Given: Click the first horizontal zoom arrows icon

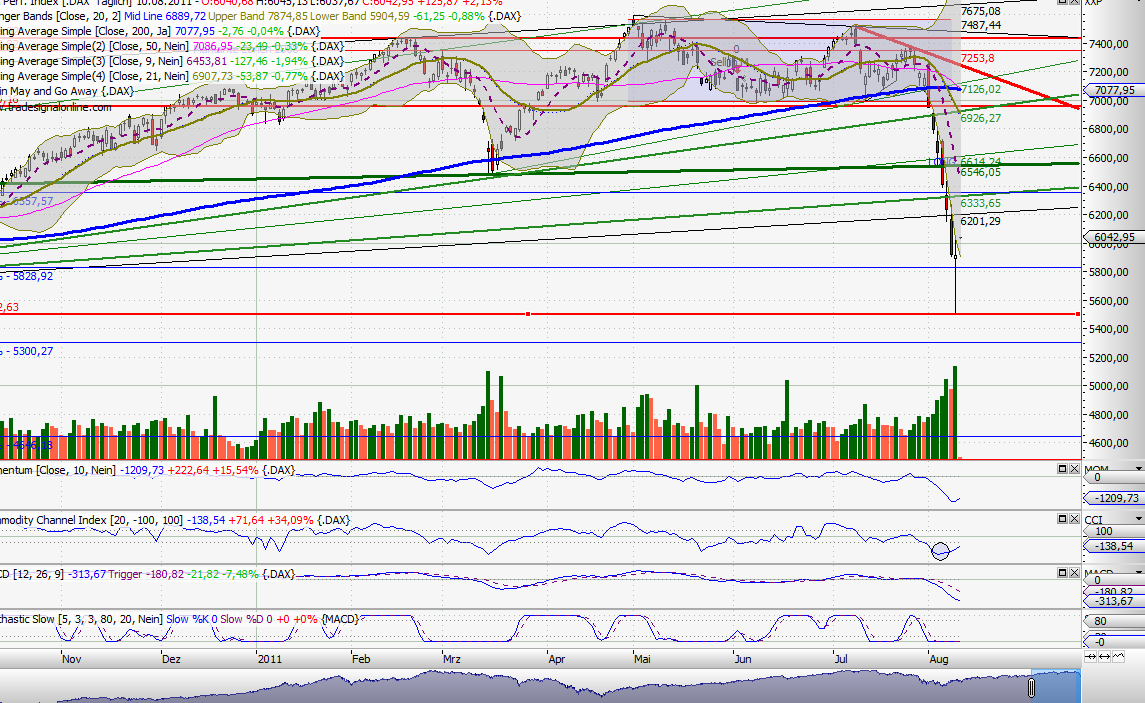Looking at the screenshot, I should (1092, 657).
